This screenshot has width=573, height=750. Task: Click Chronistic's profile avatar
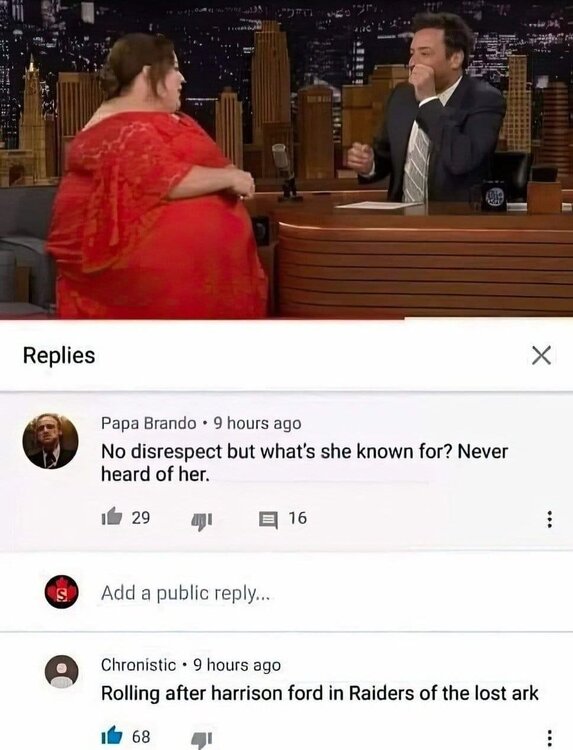pyautogui.click(x=61, y=672)
